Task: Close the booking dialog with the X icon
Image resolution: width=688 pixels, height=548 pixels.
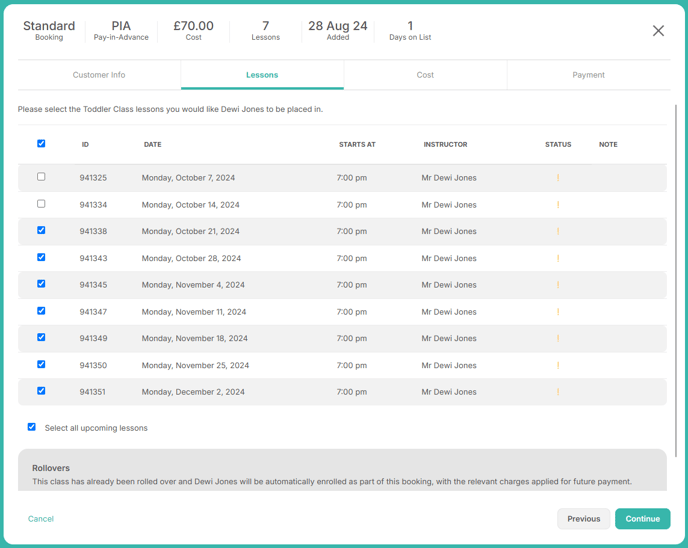Action: [658, 31]
